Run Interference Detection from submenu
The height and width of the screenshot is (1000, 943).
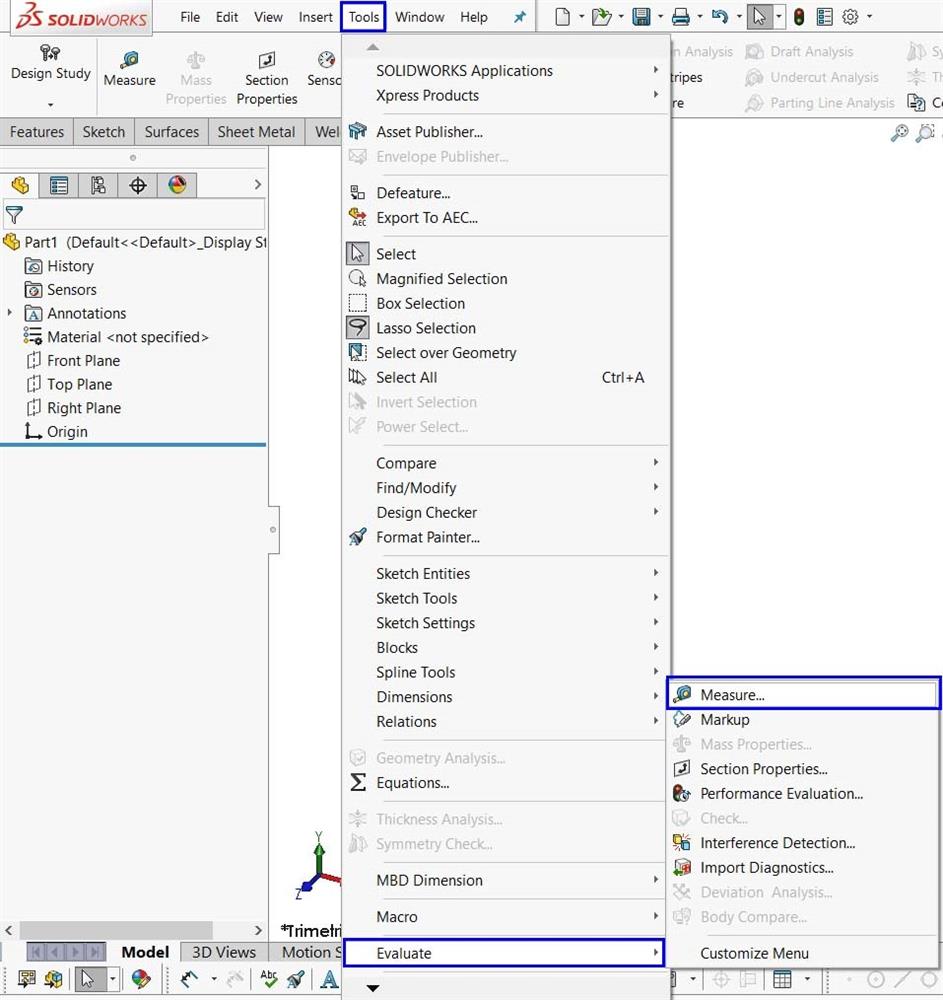click(x=803, y=843)
